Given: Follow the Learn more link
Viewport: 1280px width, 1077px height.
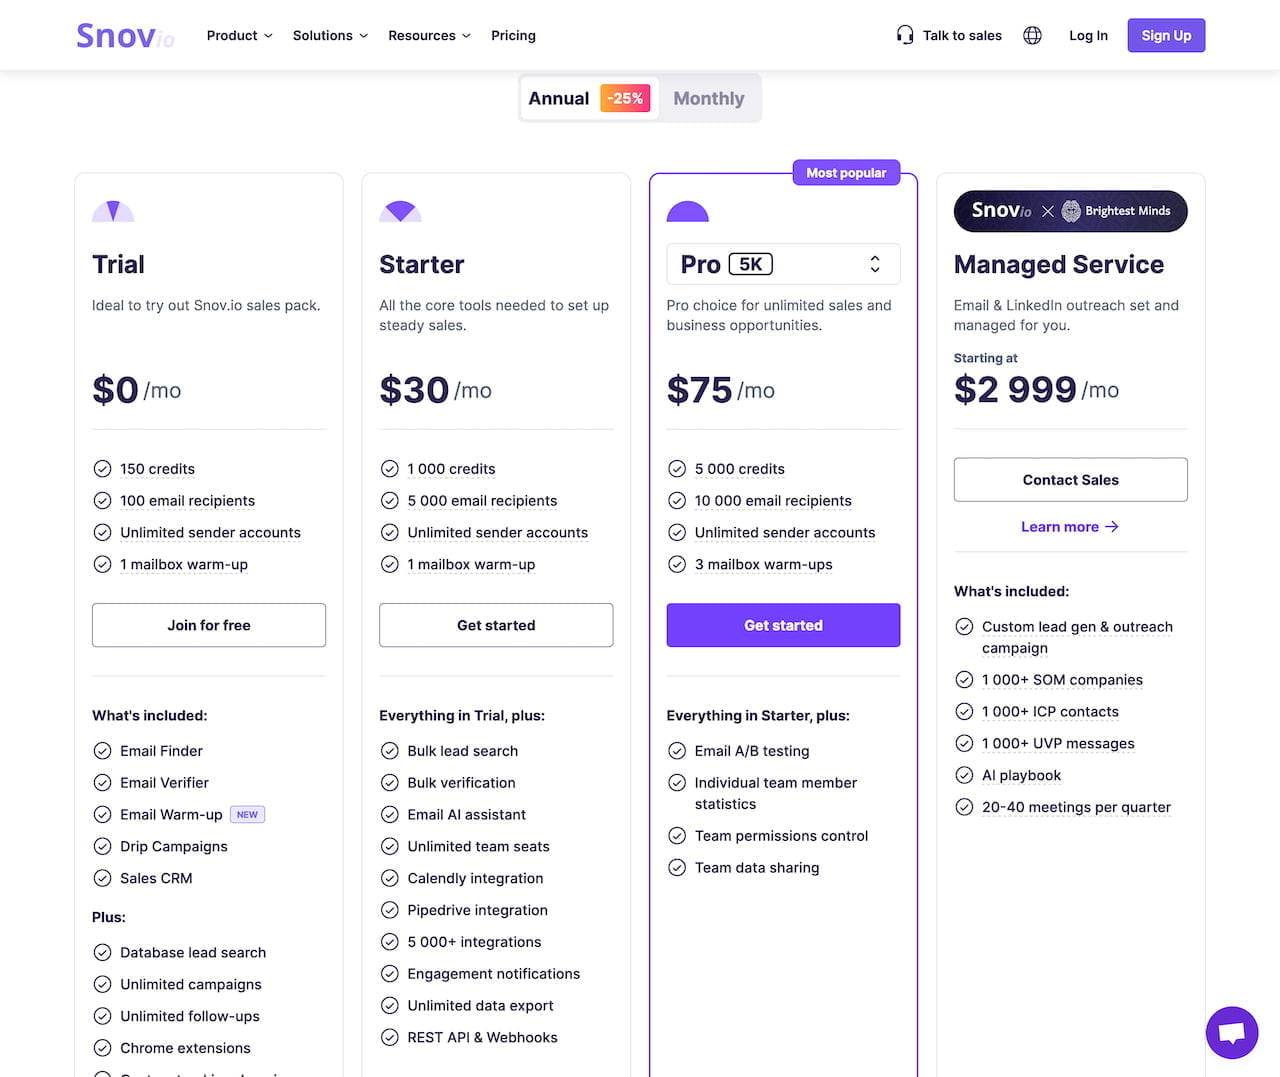Looking at the screenshot, I should (1069, 527).
